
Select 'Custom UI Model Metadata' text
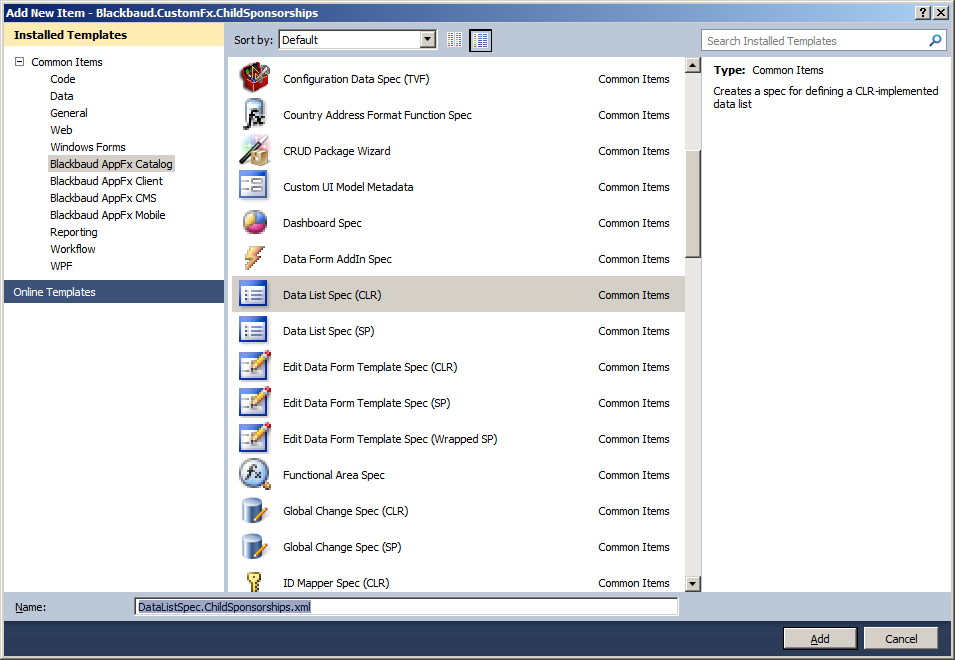pos(348,187)
